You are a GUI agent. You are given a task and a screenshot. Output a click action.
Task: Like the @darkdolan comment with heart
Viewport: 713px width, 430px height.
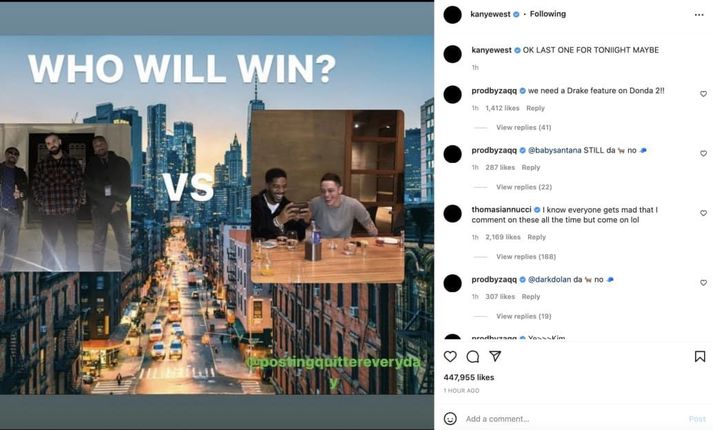click(703, 282)
